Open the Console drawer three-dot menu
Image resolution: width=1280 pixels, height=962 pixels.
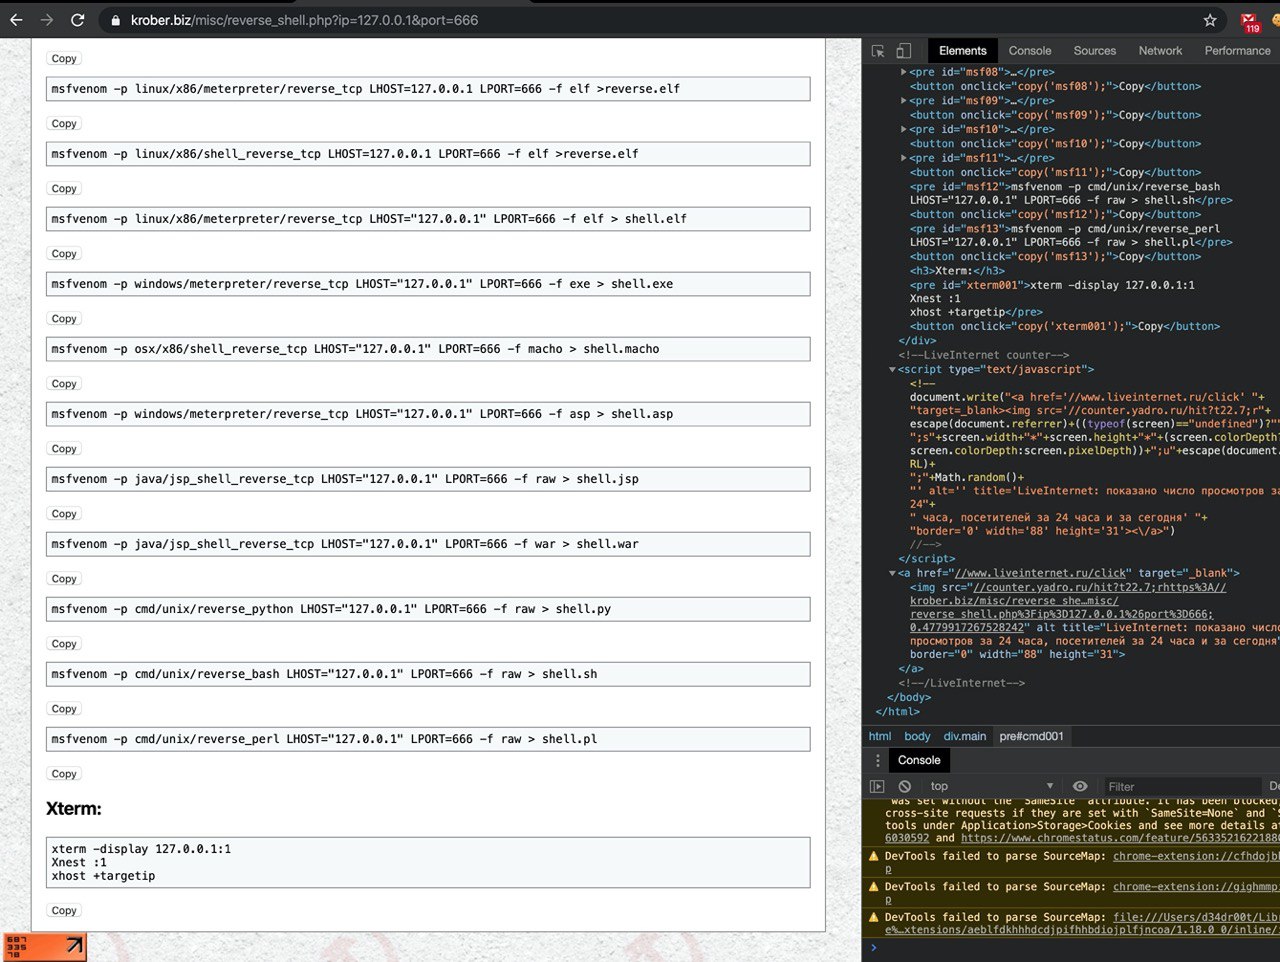tap(877, 760)
